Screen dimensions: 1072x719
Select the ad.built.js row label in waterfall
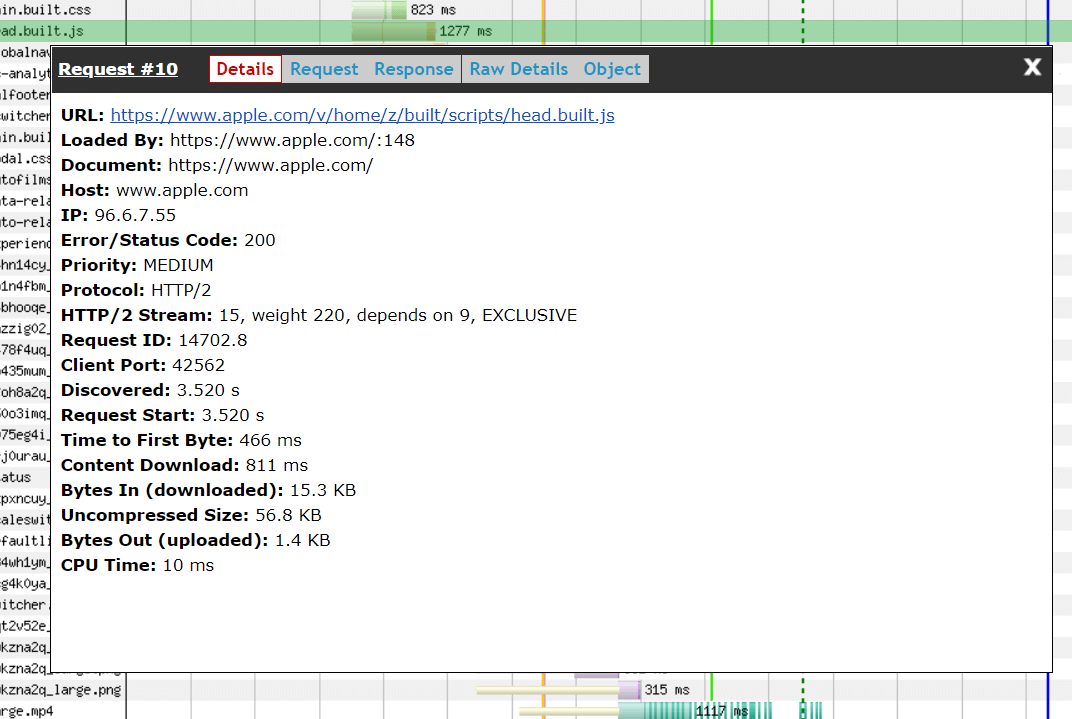pyautogui.click(x=42, y=31)
